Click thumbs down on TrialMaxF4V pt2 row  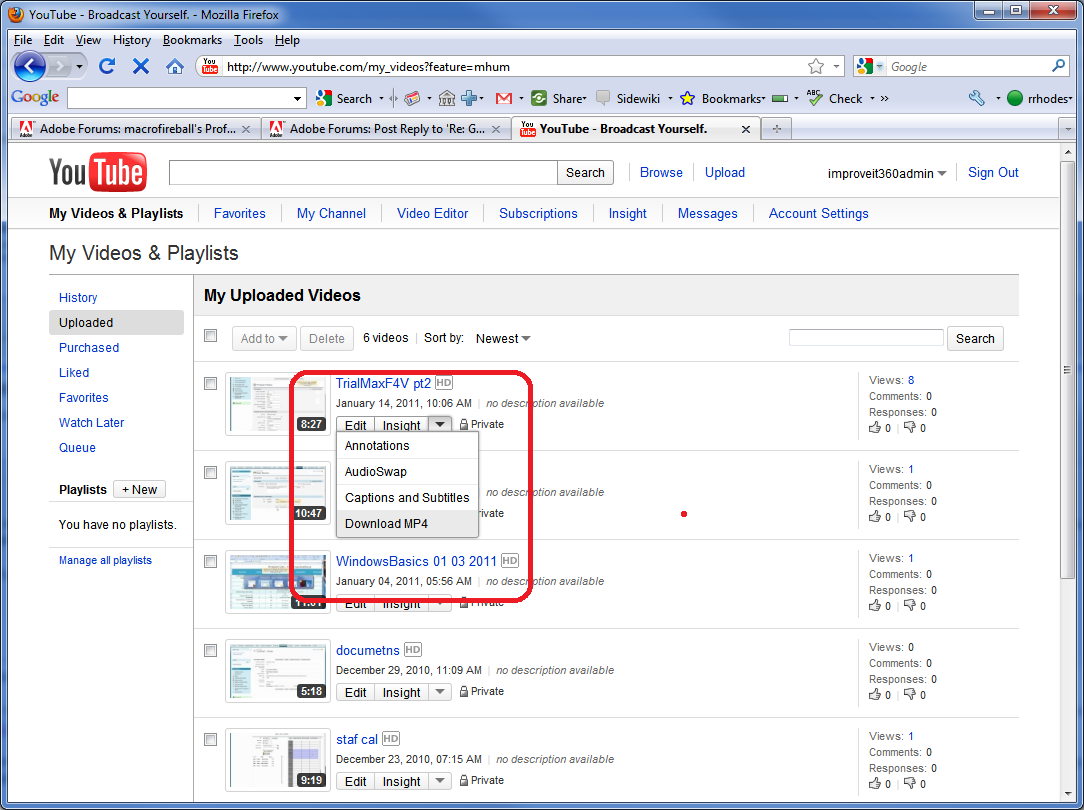click(910, 428)
